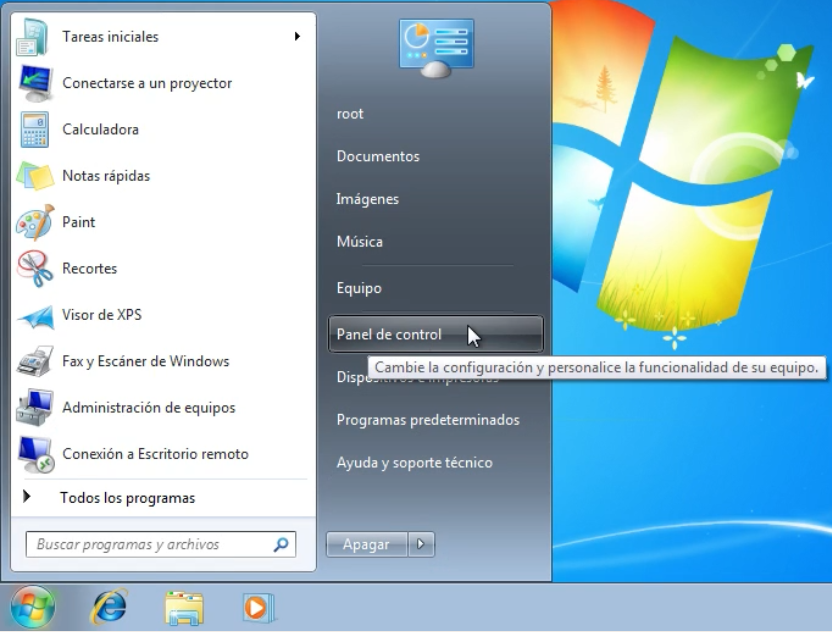Click Internet Explorer in the taskbar
Image resolution: width=832 pixels, height=632 pixels.
click(x=109, y=606)
